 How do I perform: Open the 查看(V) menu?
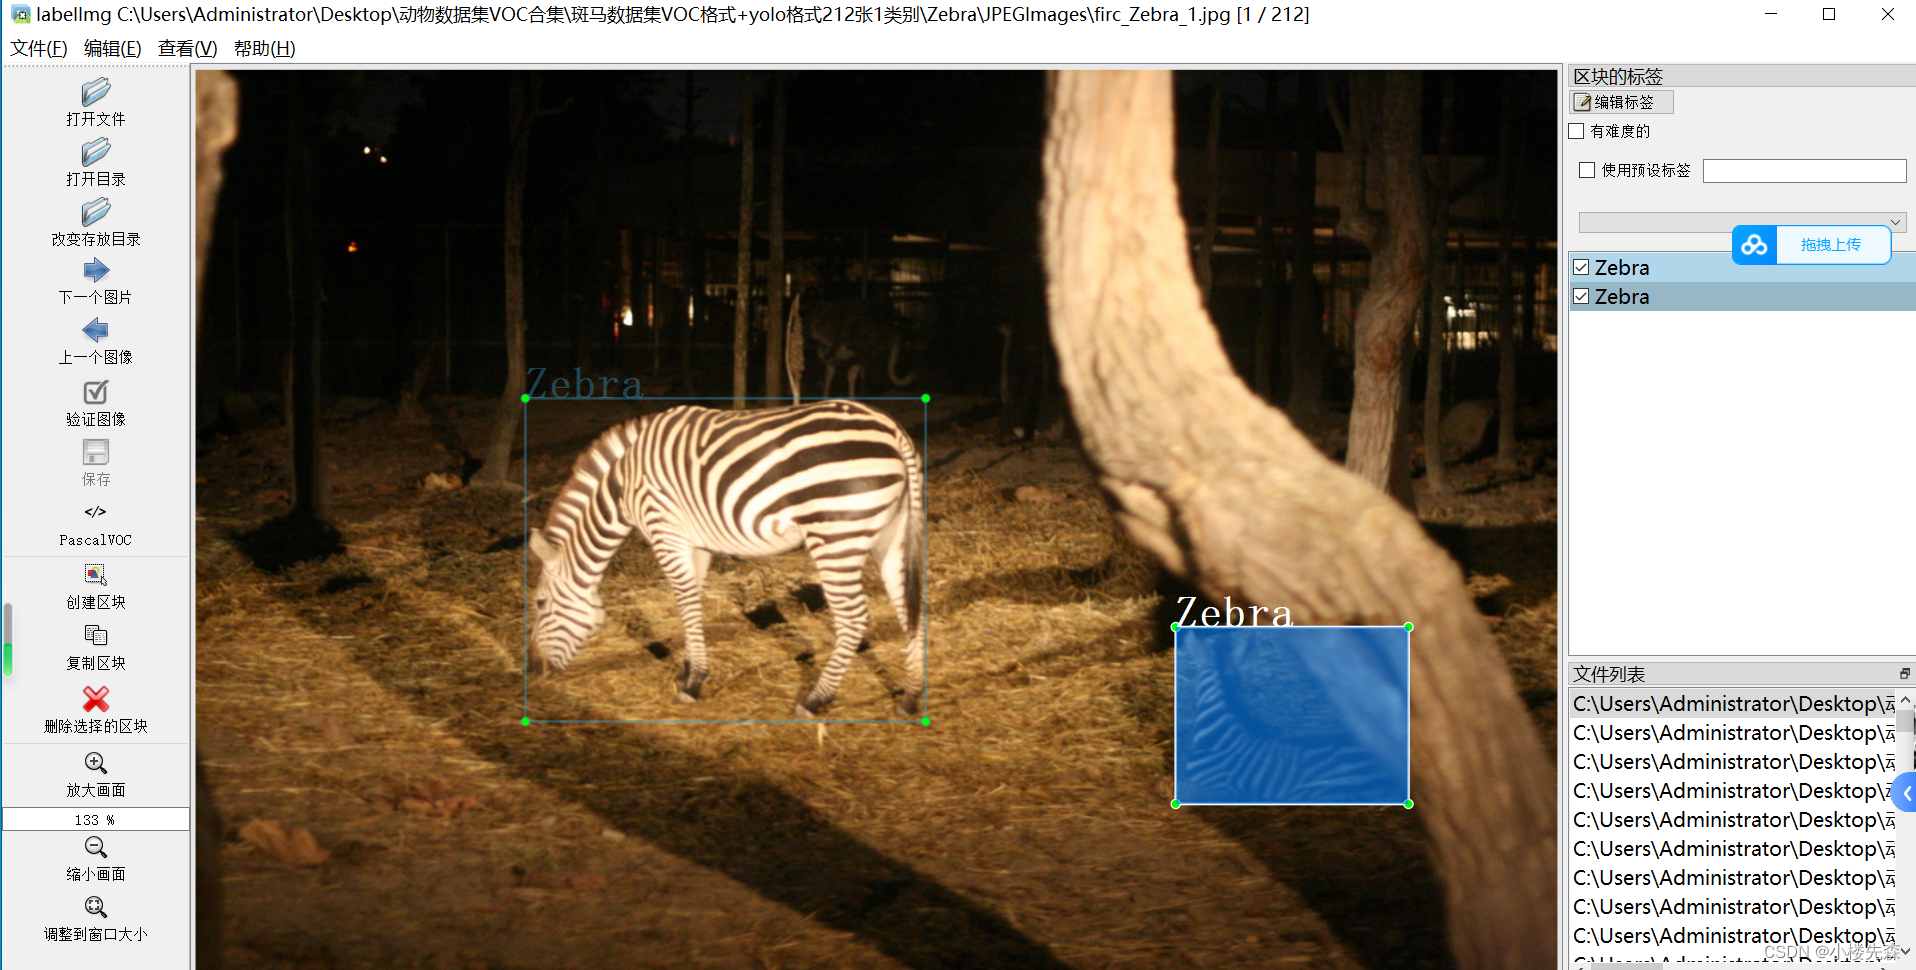[x=188, y=48]
